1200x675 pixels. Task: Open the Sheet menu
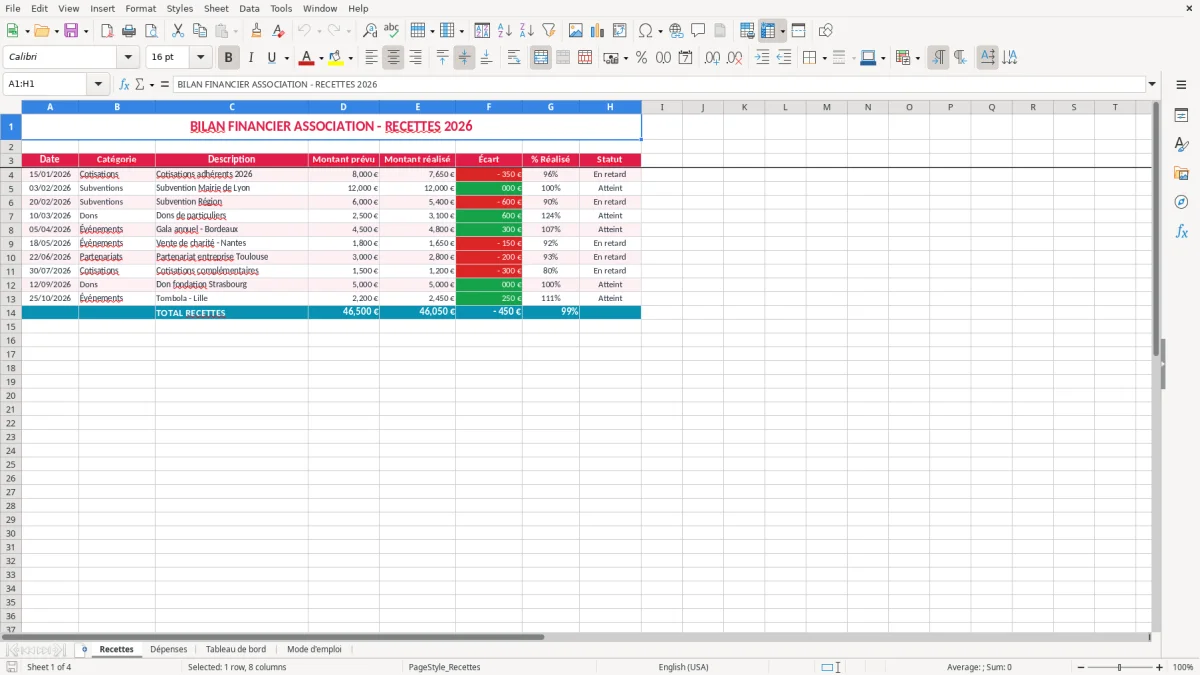[x=216, y=8]
